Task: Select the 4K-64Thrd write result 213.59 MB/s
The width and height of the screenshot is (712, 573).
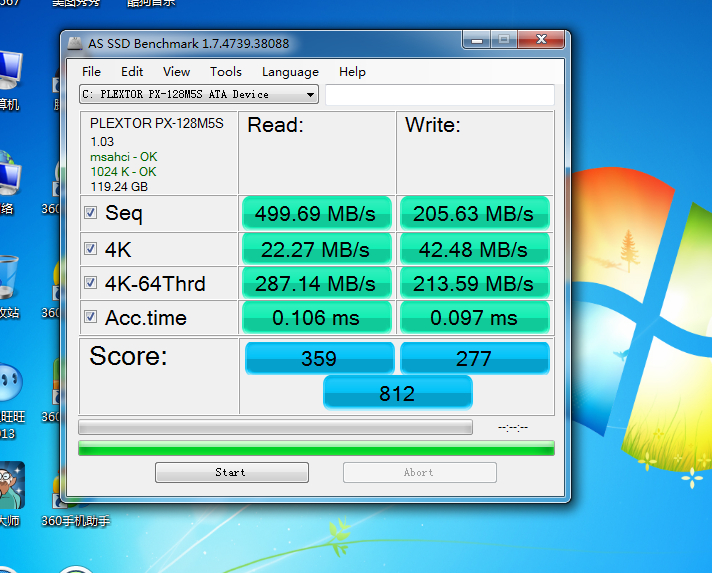Action: click(475, 283)
